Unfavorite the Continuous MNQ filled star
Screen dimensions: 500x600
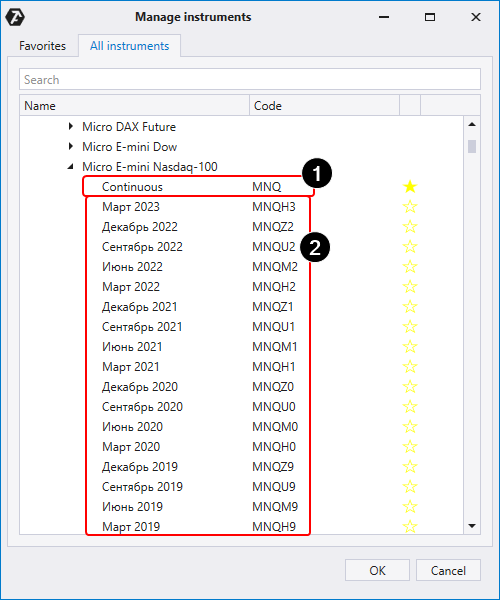(x=410, y=187)
